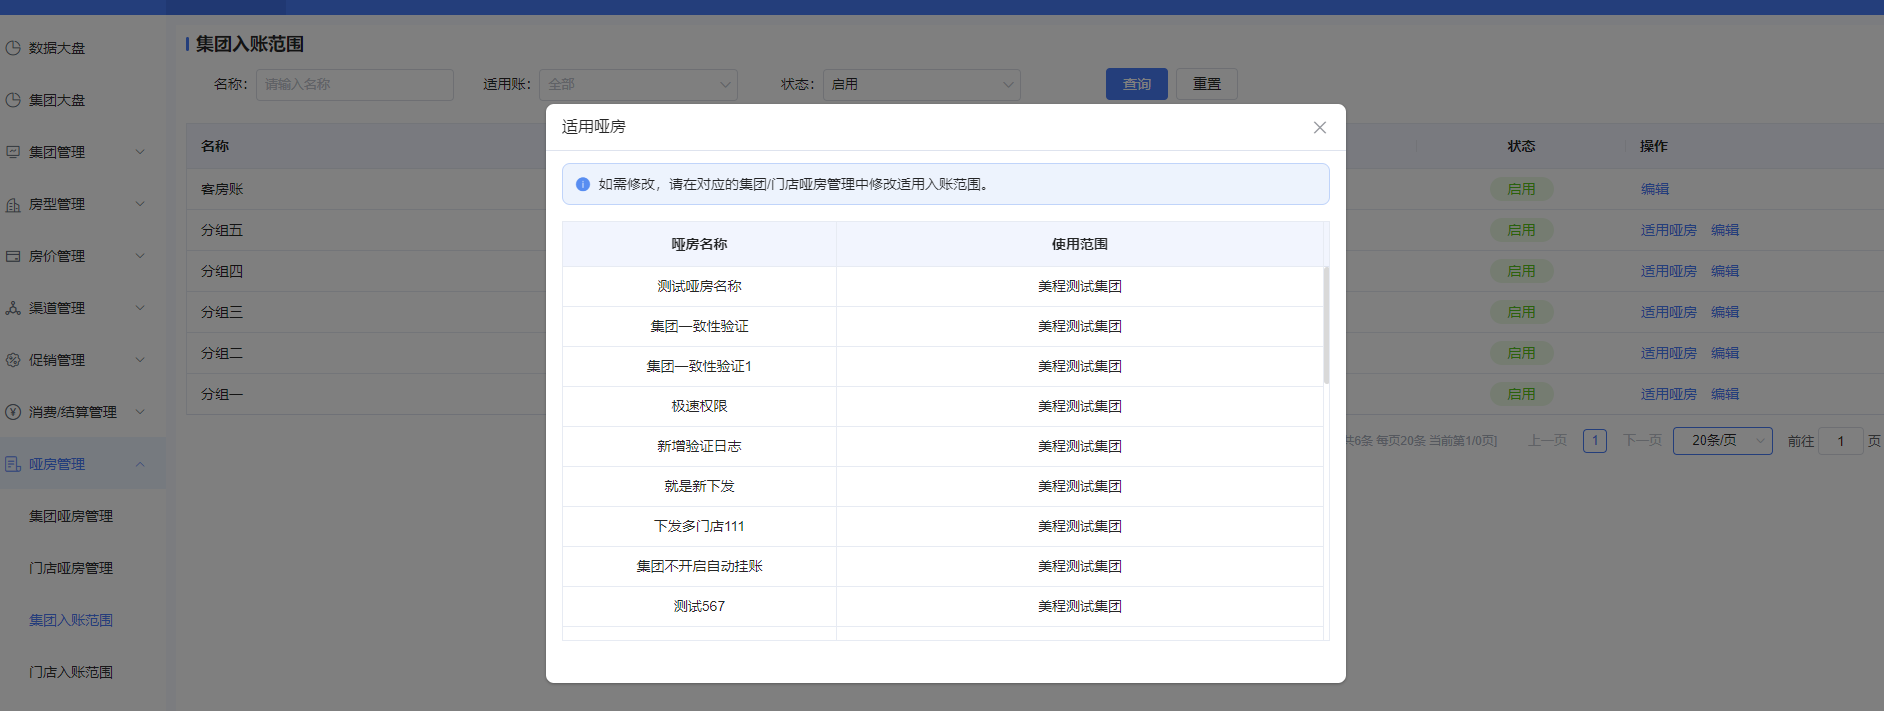Image resolution: width=1884 pixels, height=711 pixels.
Task: Click the 数据大盘 sidebar icon
Action: coord(13,48)
